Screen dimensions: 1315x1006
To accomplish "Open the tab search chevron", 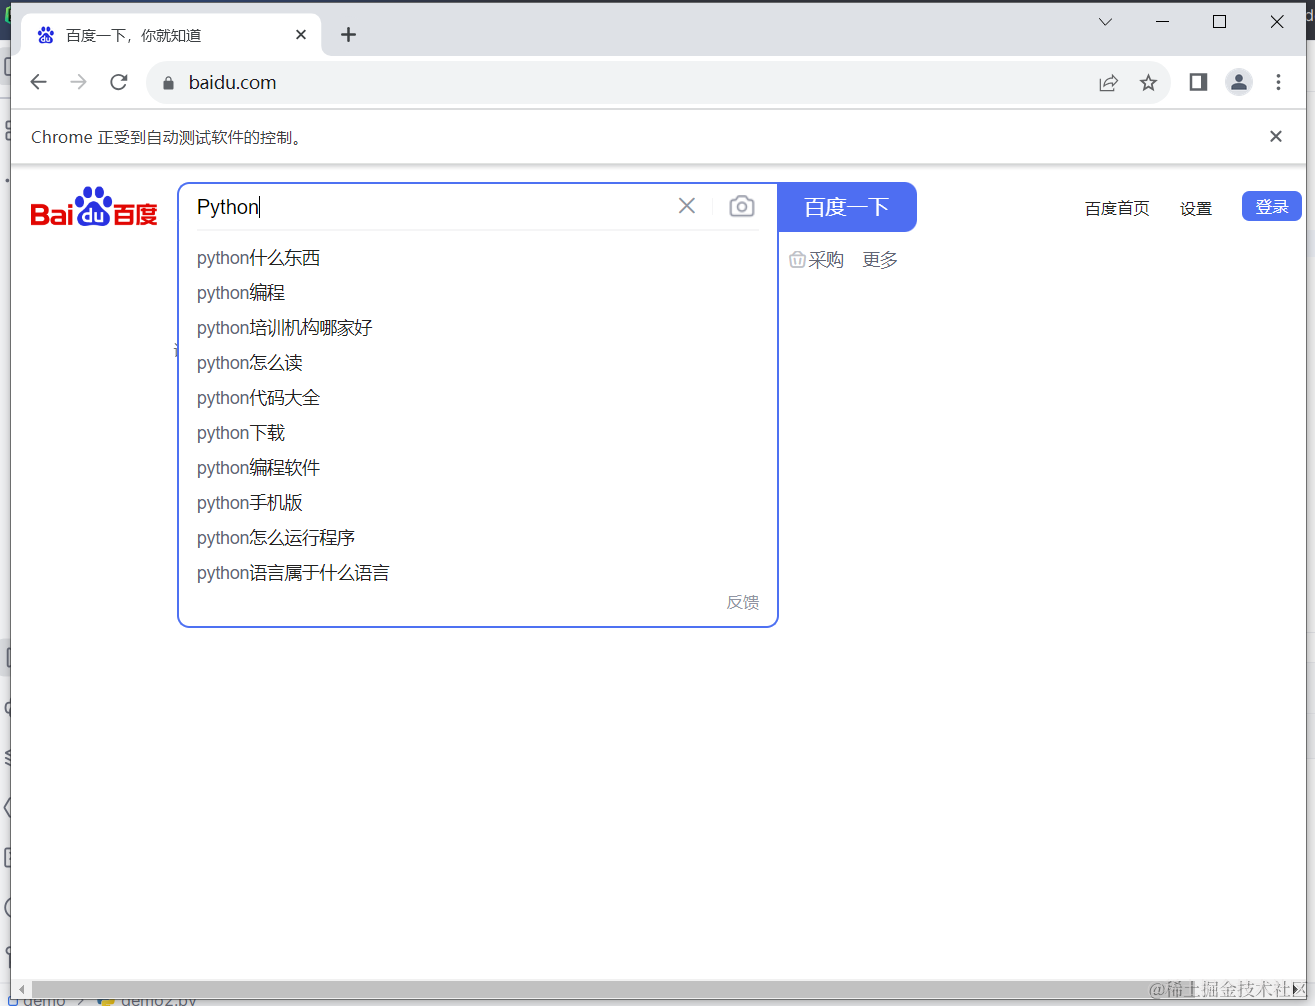I will (1105, 21).
